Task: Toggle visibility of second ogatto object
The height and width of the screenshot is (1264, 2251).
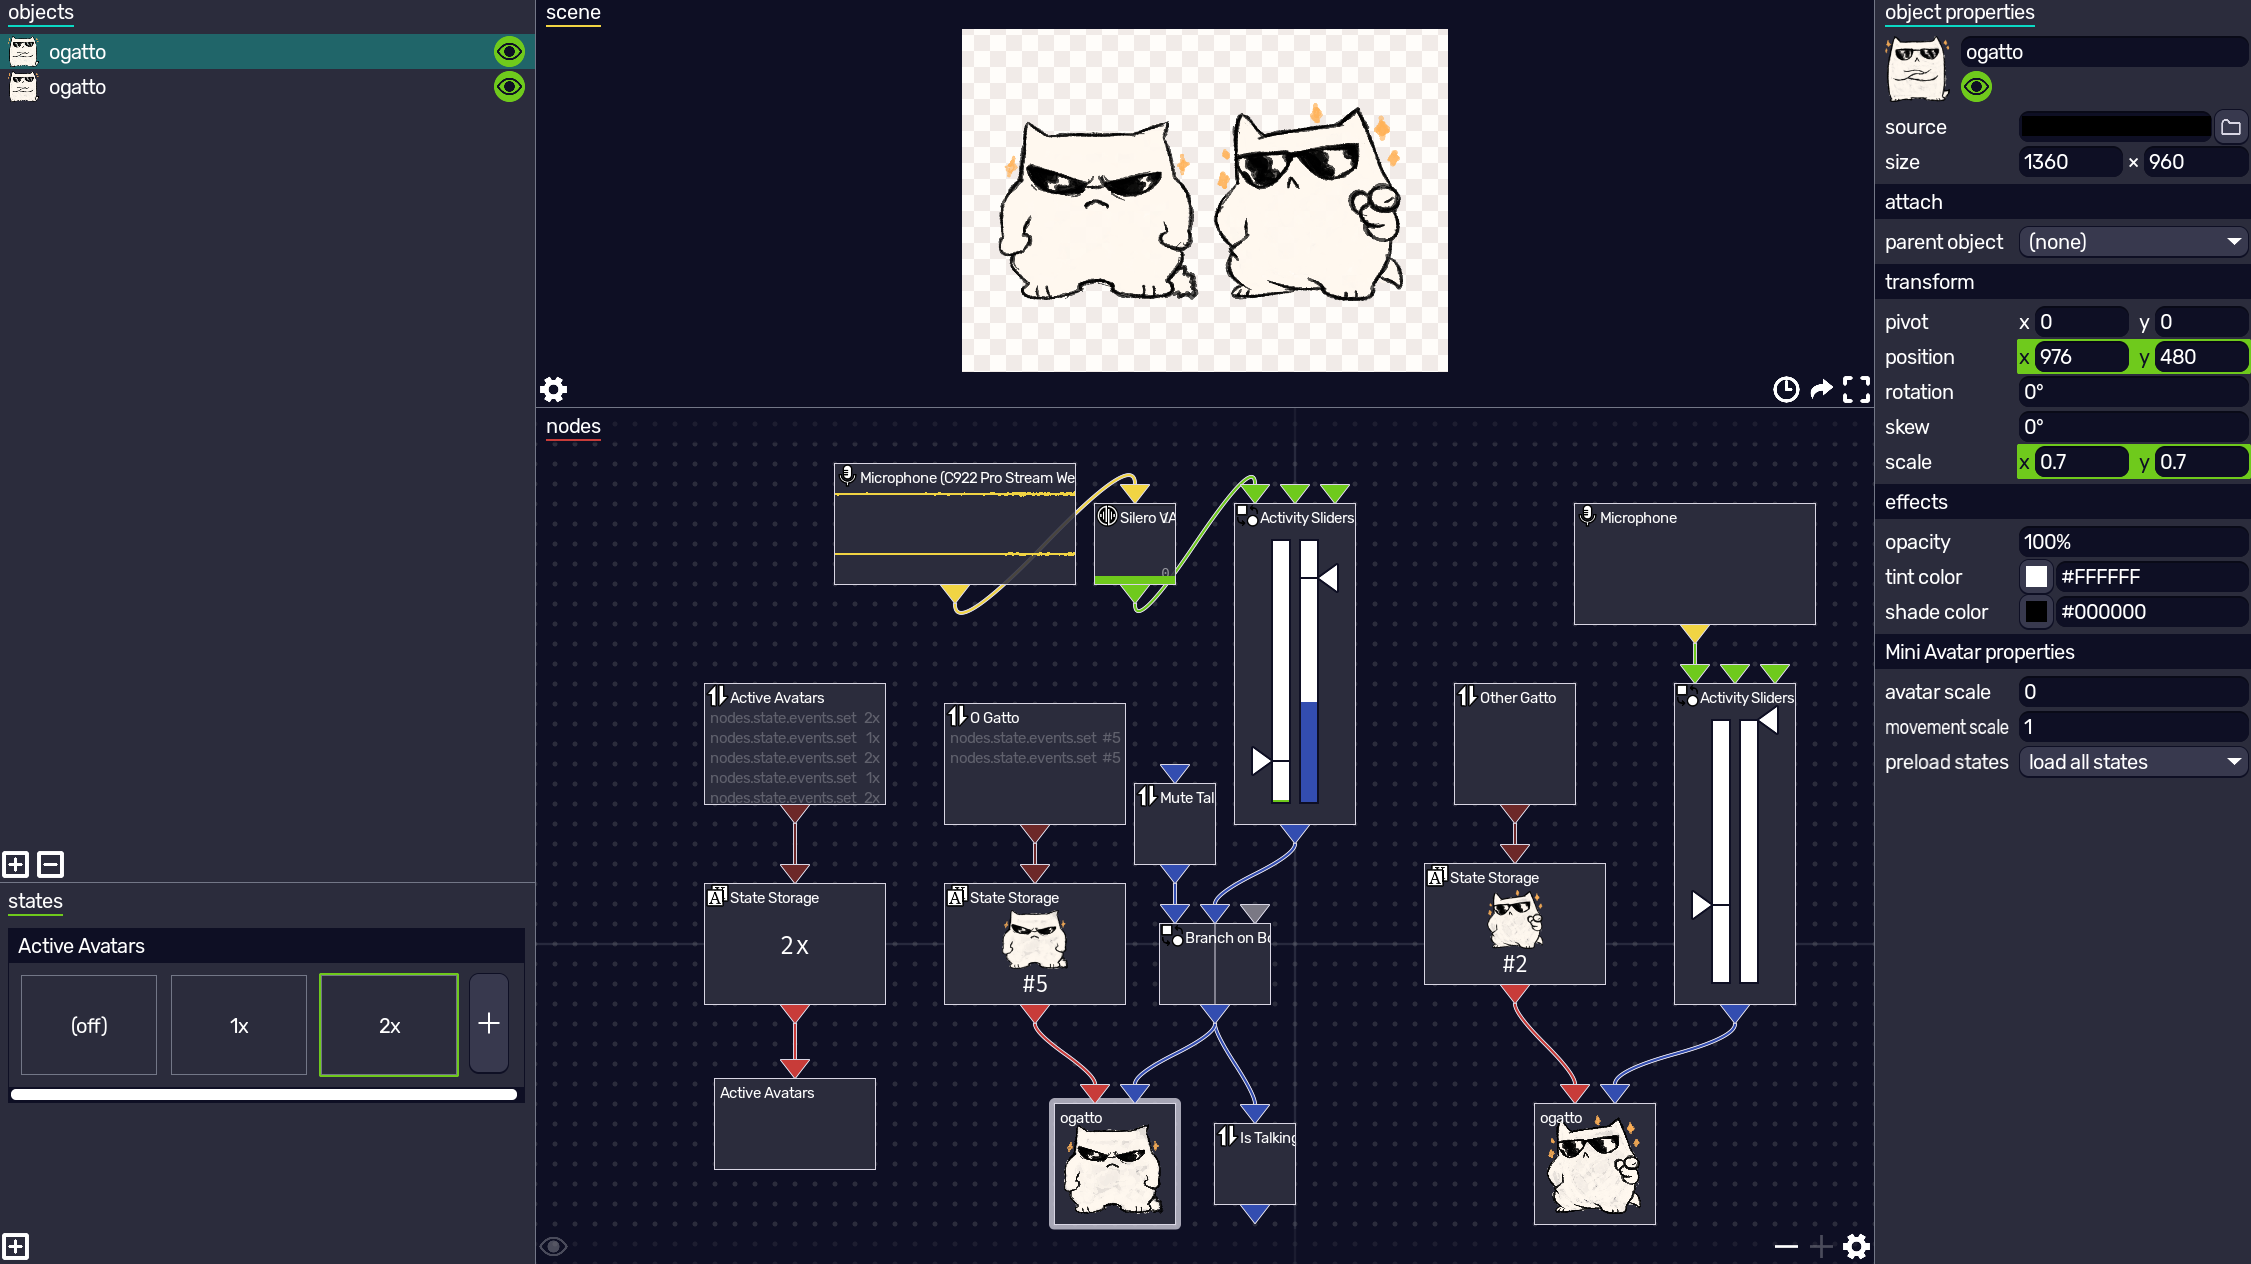Action: (509, 87)
